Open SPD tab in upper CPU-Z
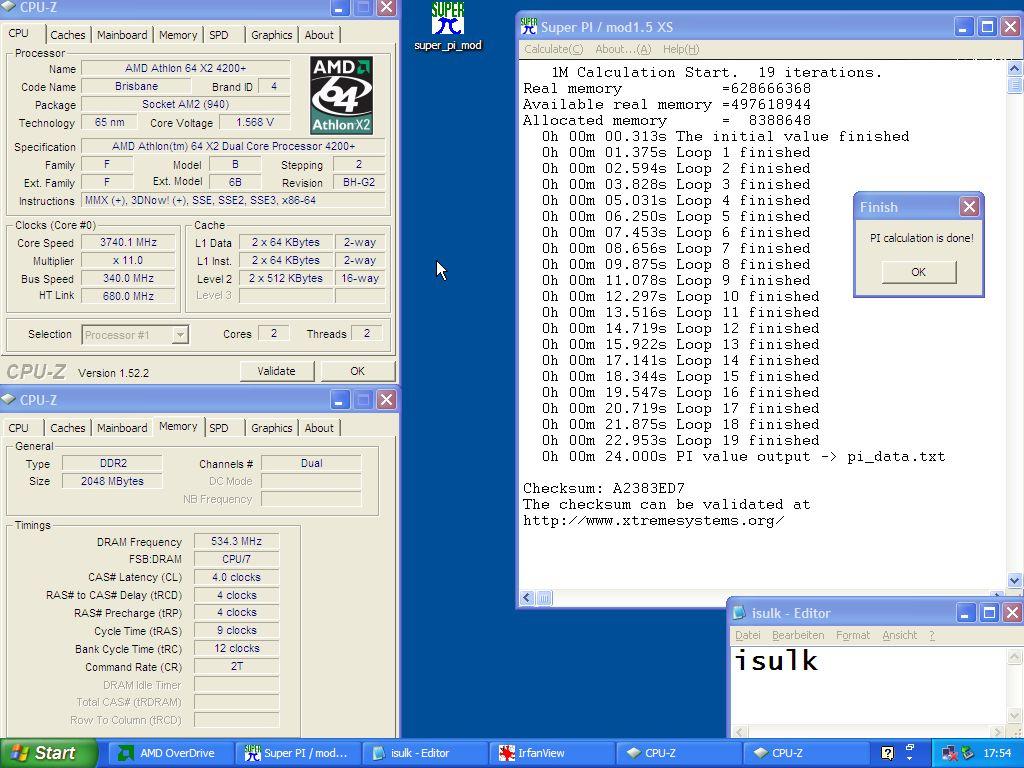The width and height of the screenshot is (1024, 768). (219, 35)
